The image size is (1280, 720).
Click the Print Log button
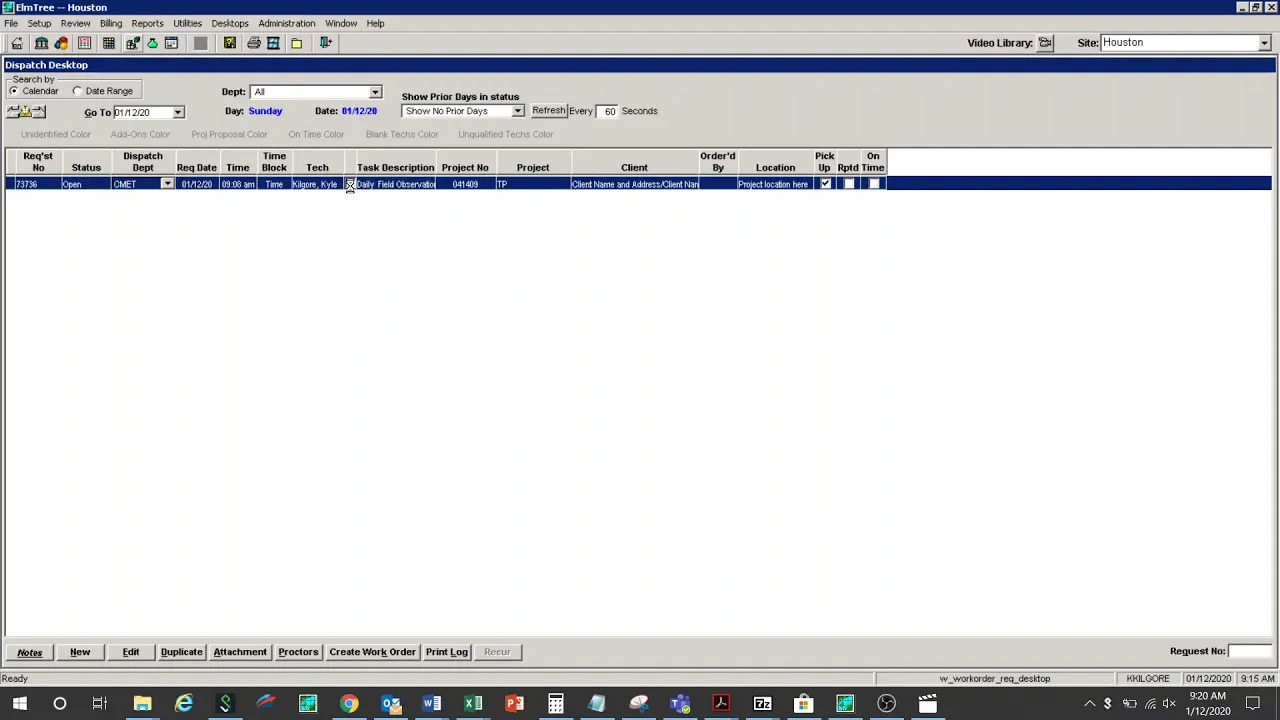point(447,652)
